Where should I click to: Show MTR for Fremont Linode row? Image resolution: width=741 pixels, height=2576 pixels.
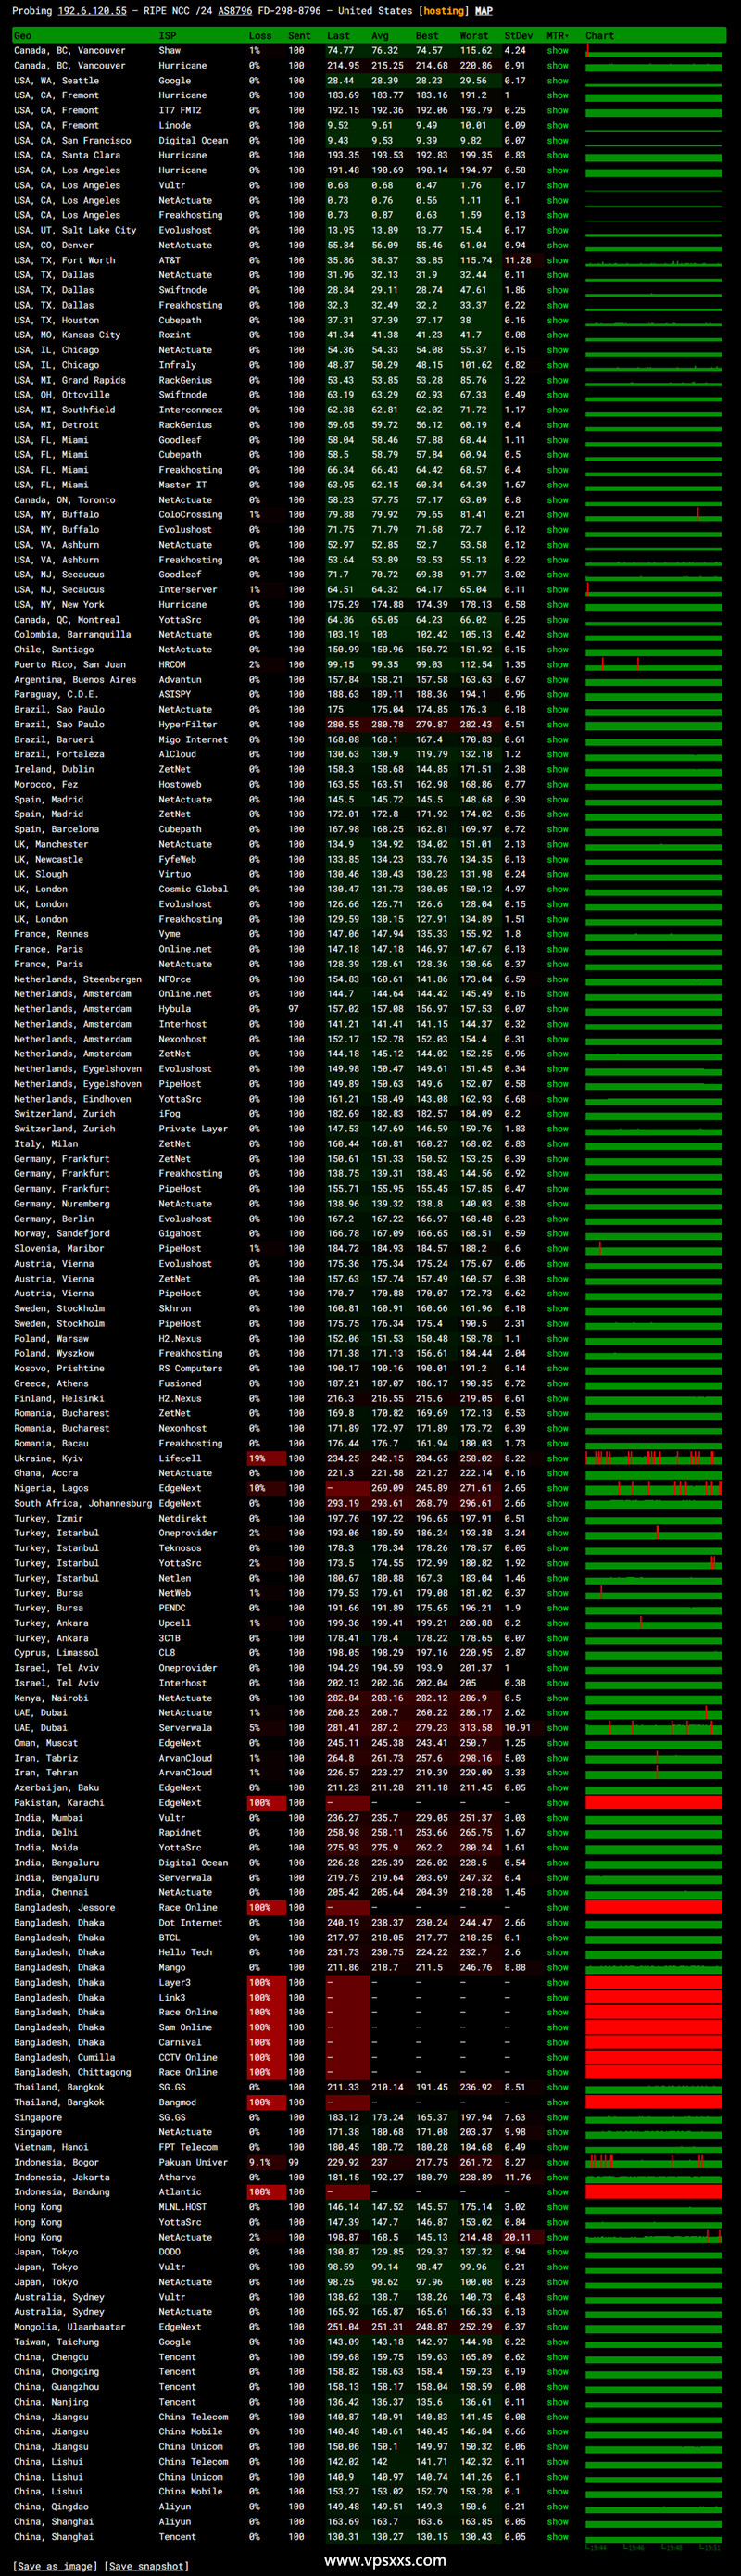(x=557, y=125)
